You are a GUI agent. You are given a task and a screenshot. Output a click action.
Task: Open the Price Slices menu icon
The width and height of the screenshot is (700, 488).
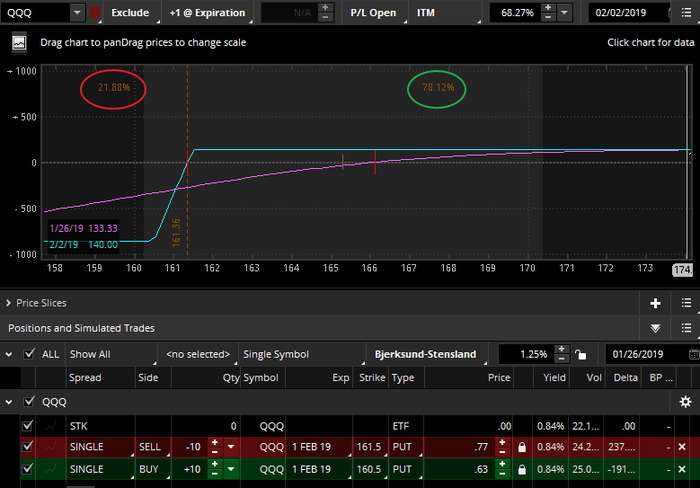tap(687, 303)
